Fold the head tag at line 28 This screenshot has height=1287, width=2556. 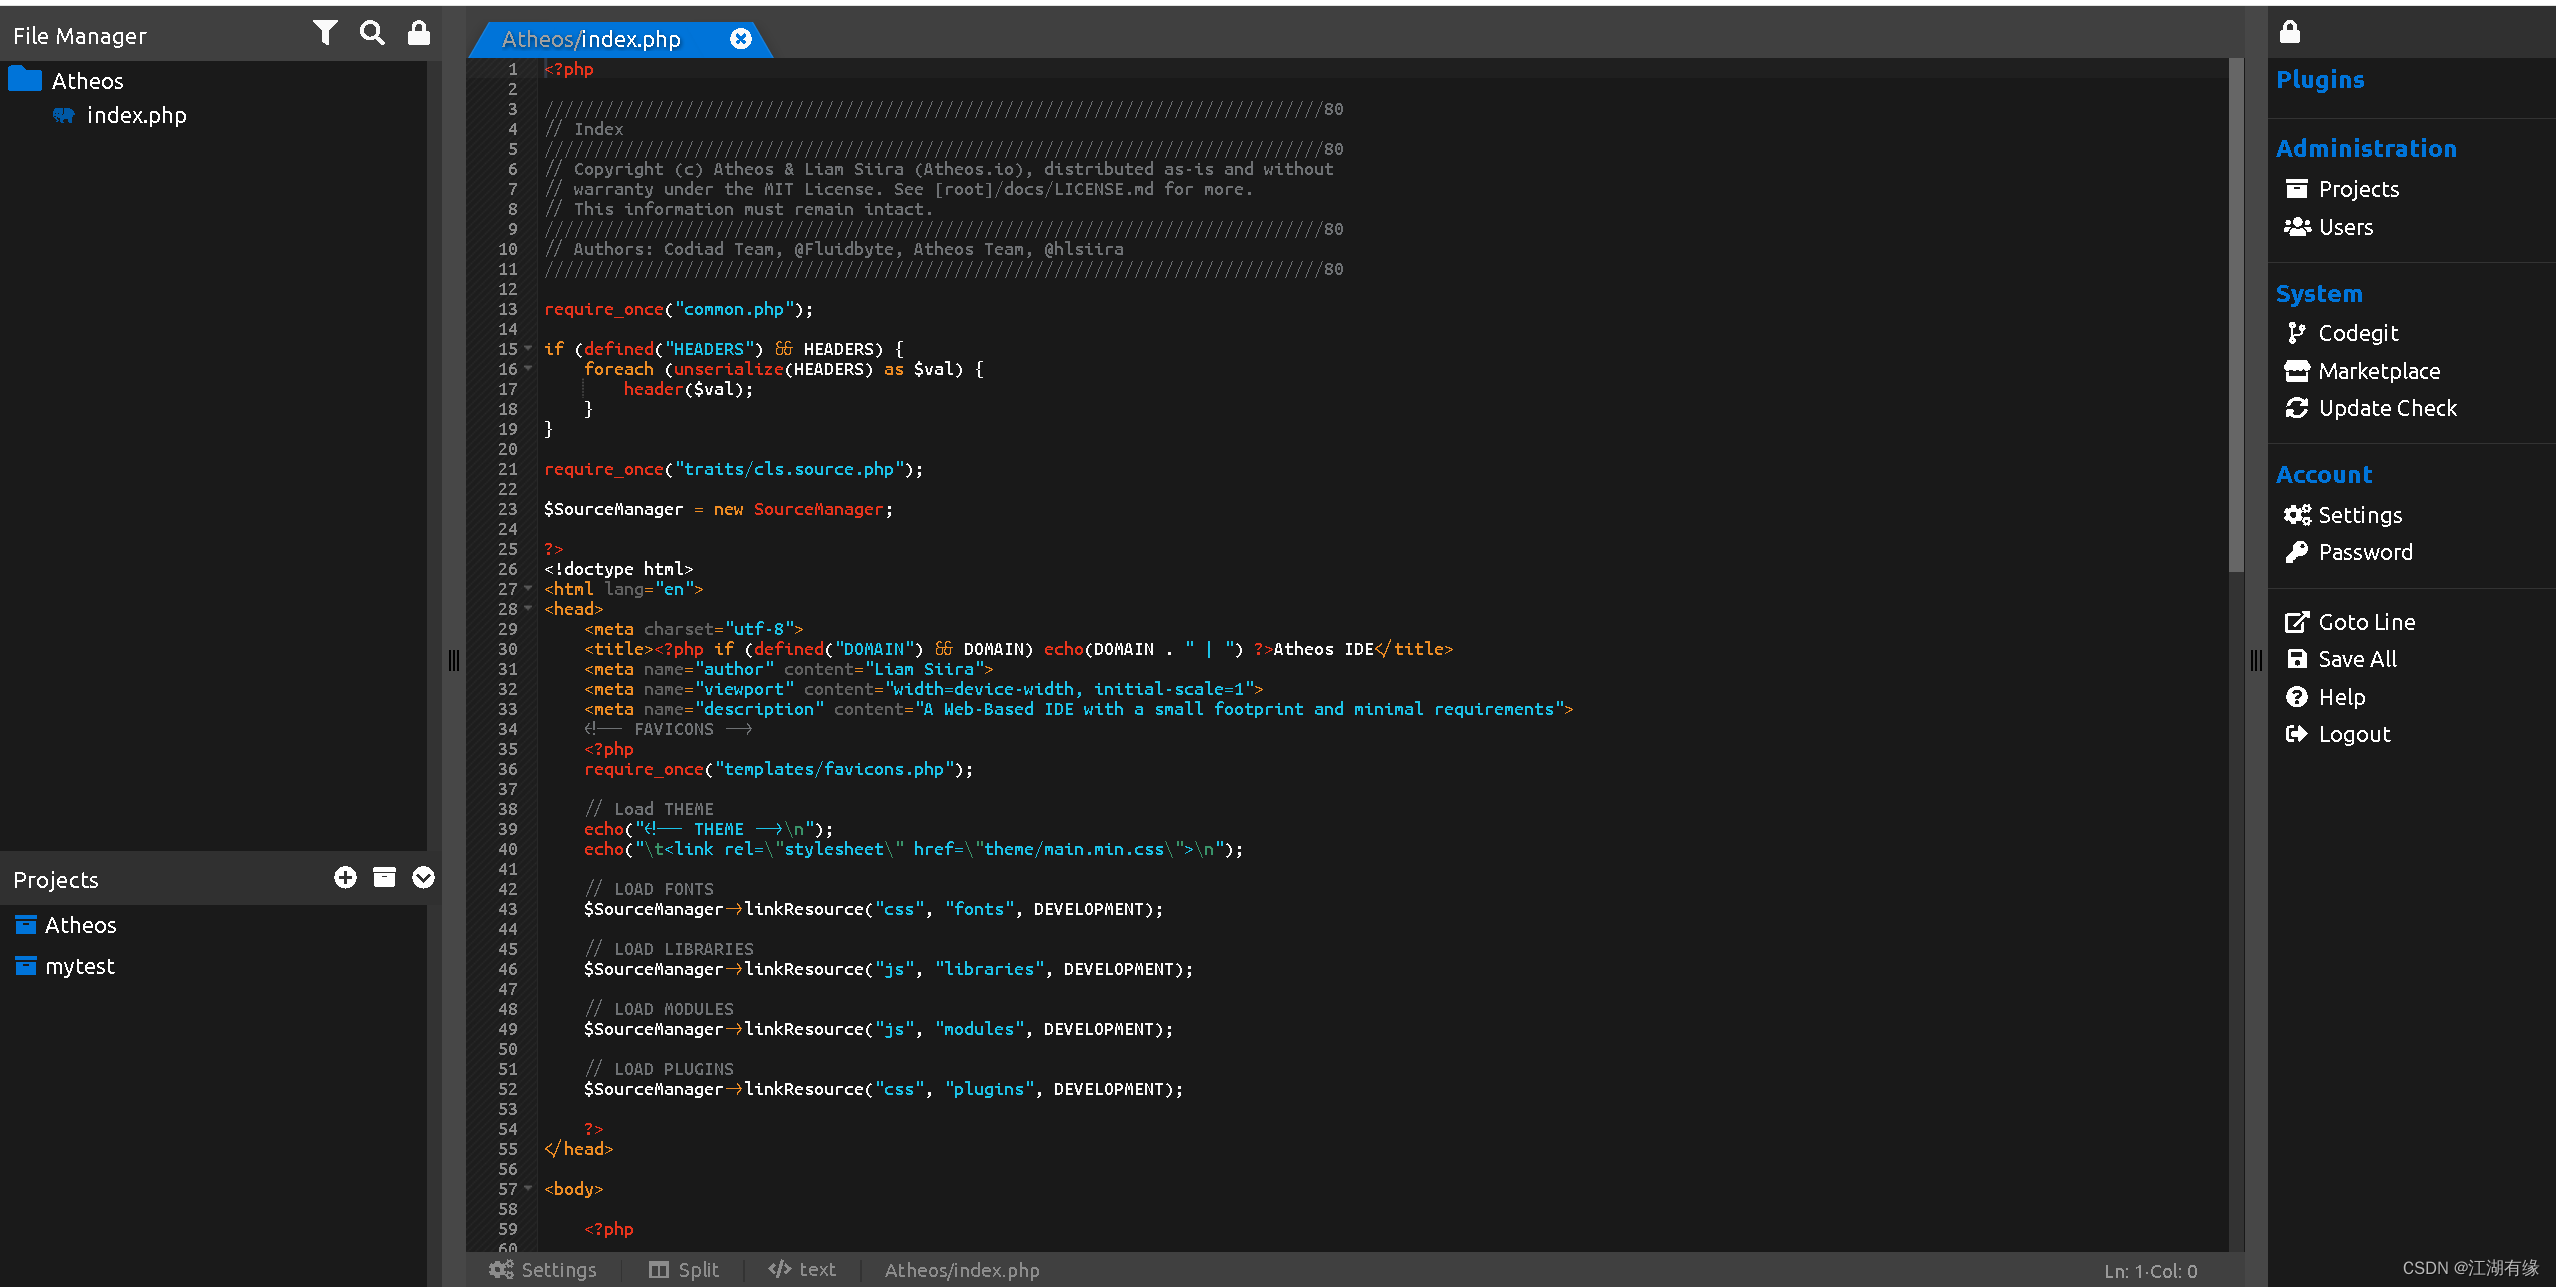pos(529,609)
